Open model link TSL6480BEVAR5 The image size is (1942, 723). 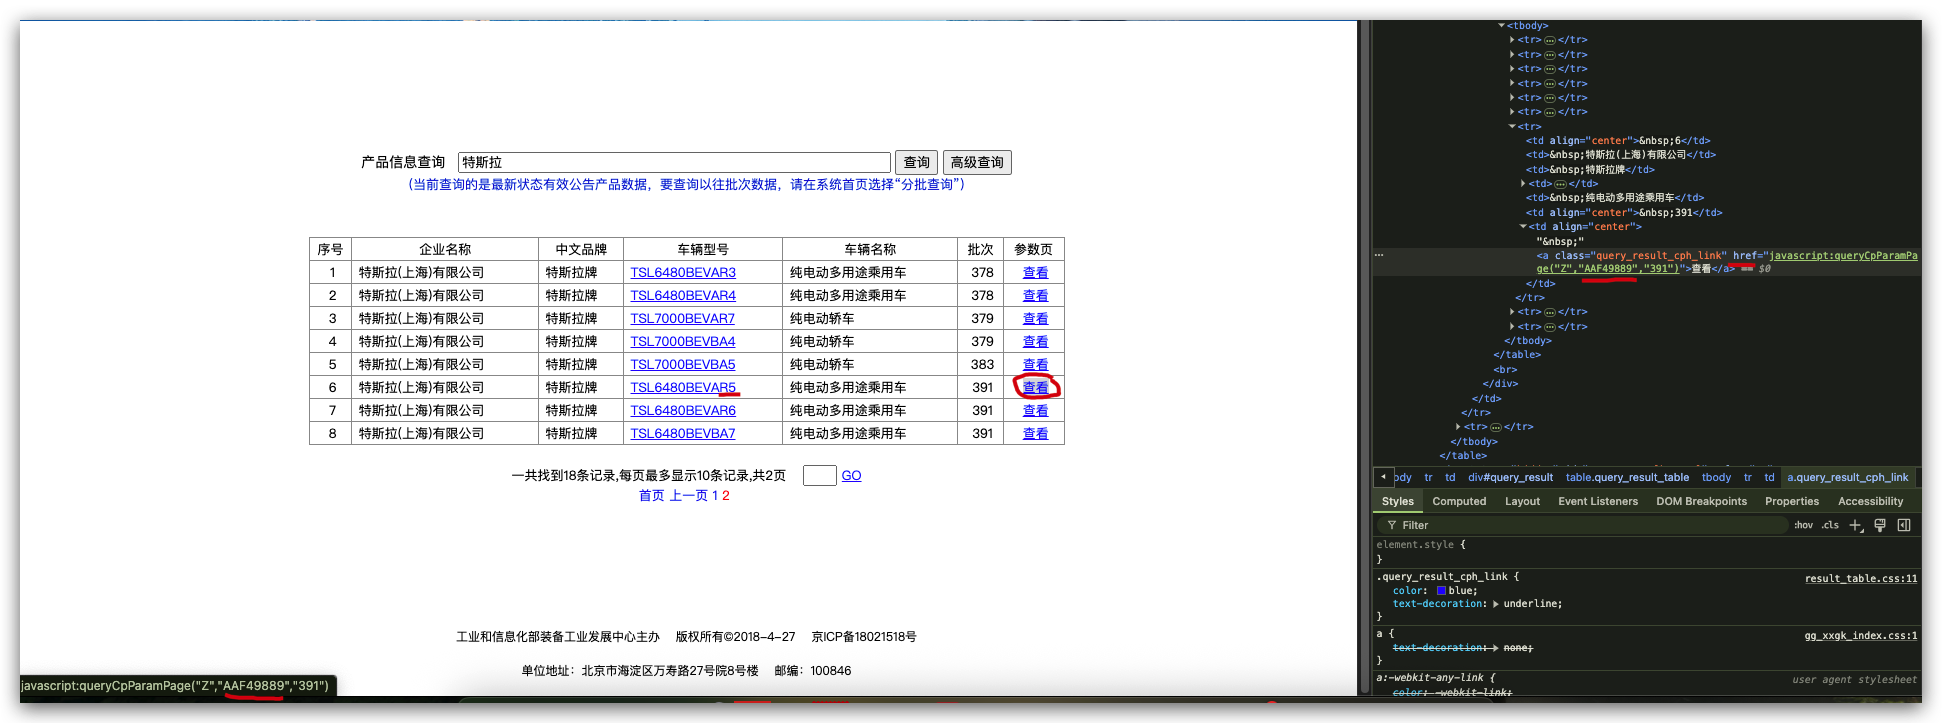coord(683,388)
